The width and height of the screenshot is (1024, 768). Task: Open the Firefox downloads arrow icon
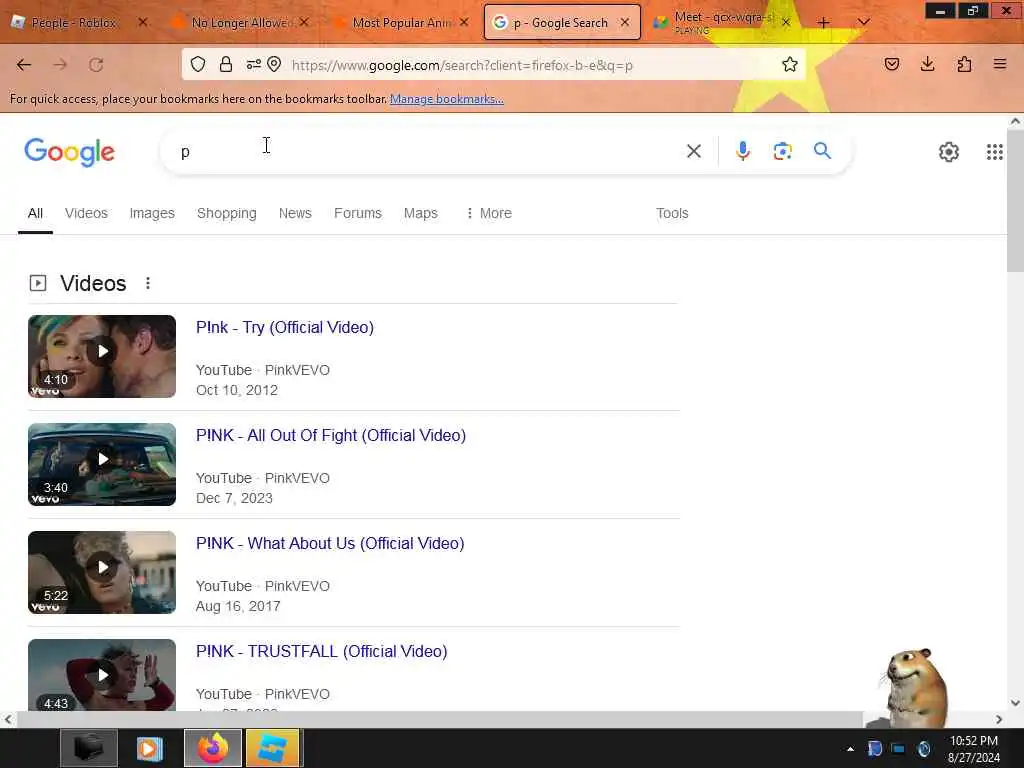(927, 64)
